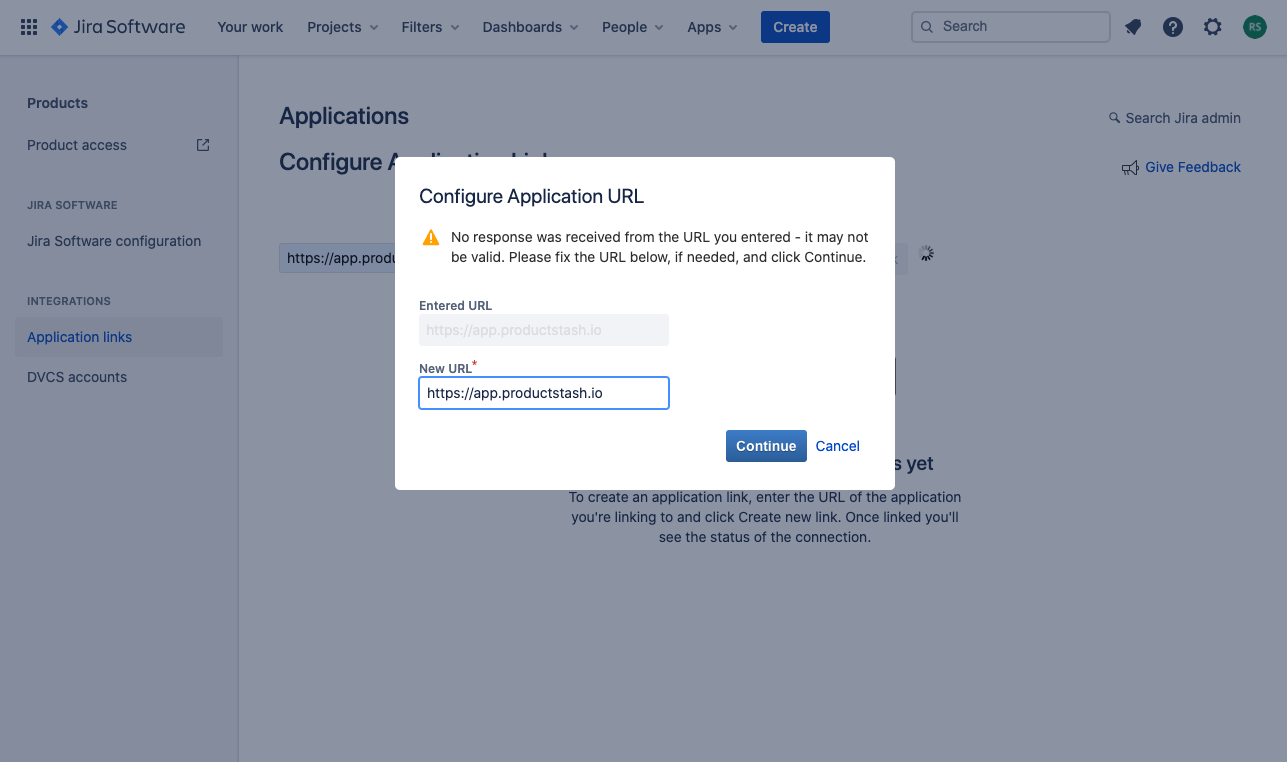Select Application links in sidebar
Viewport: 1287px width, 762px height.
click(x=119, y=337)
